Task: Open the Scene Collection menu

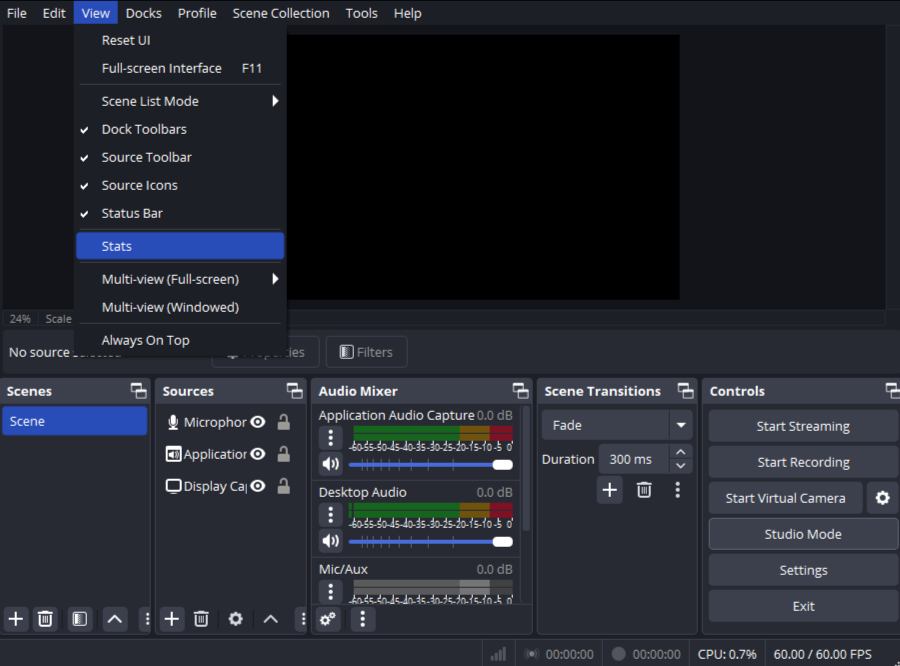Action: (x=280, y=13)
